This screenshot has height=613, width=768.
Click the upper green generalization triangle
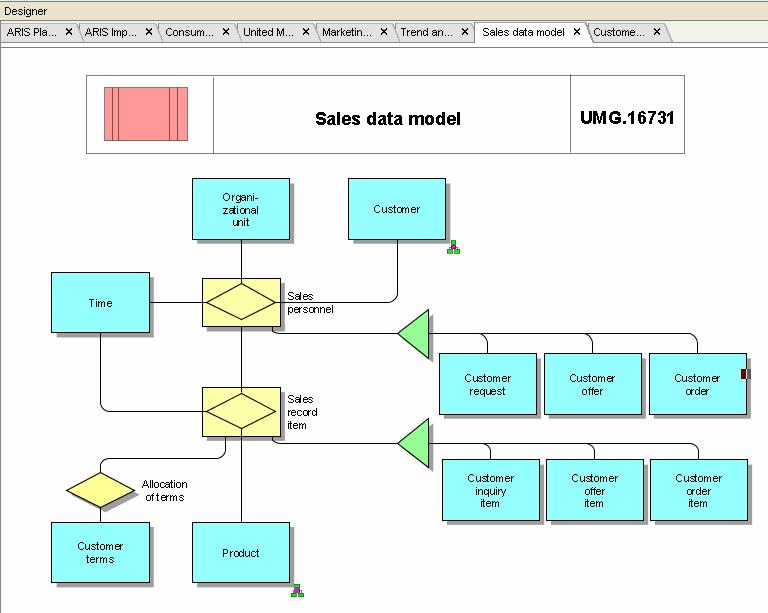pyautogui.click(x=416, y=334)
